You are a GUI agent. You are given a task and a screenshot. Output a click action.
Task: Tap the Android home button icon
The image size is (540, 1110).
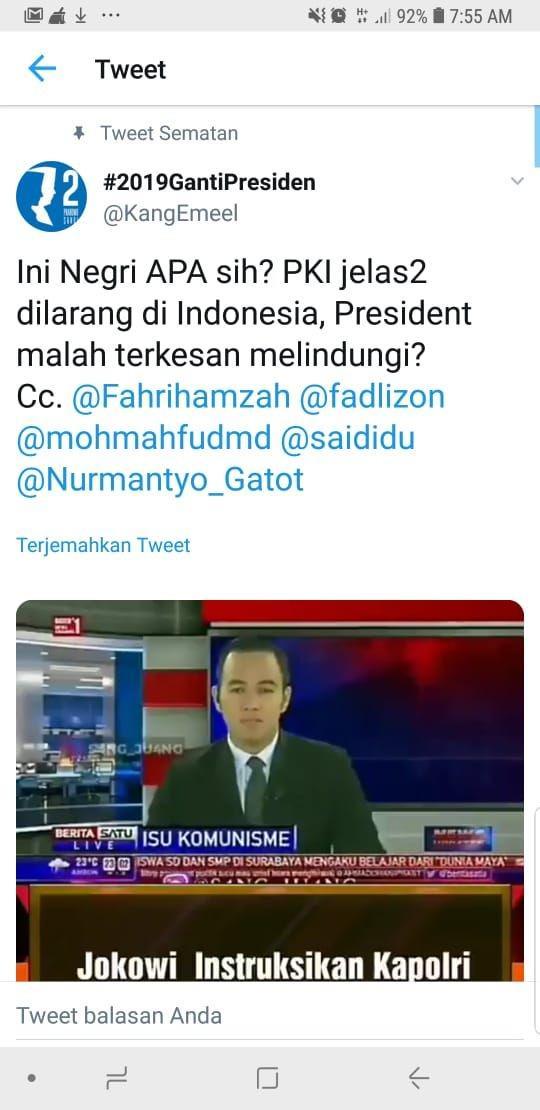click(268, 1078)
